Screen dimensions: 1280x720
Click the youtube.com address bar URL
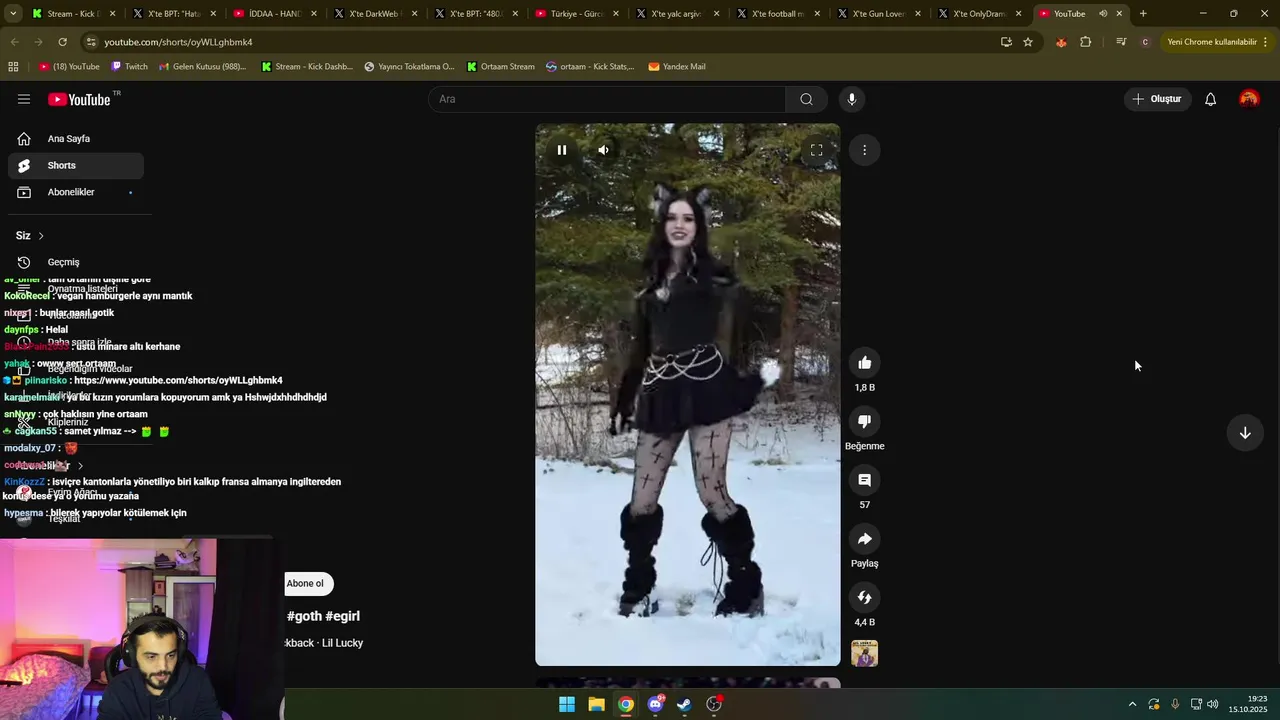(x=178, y=42)
